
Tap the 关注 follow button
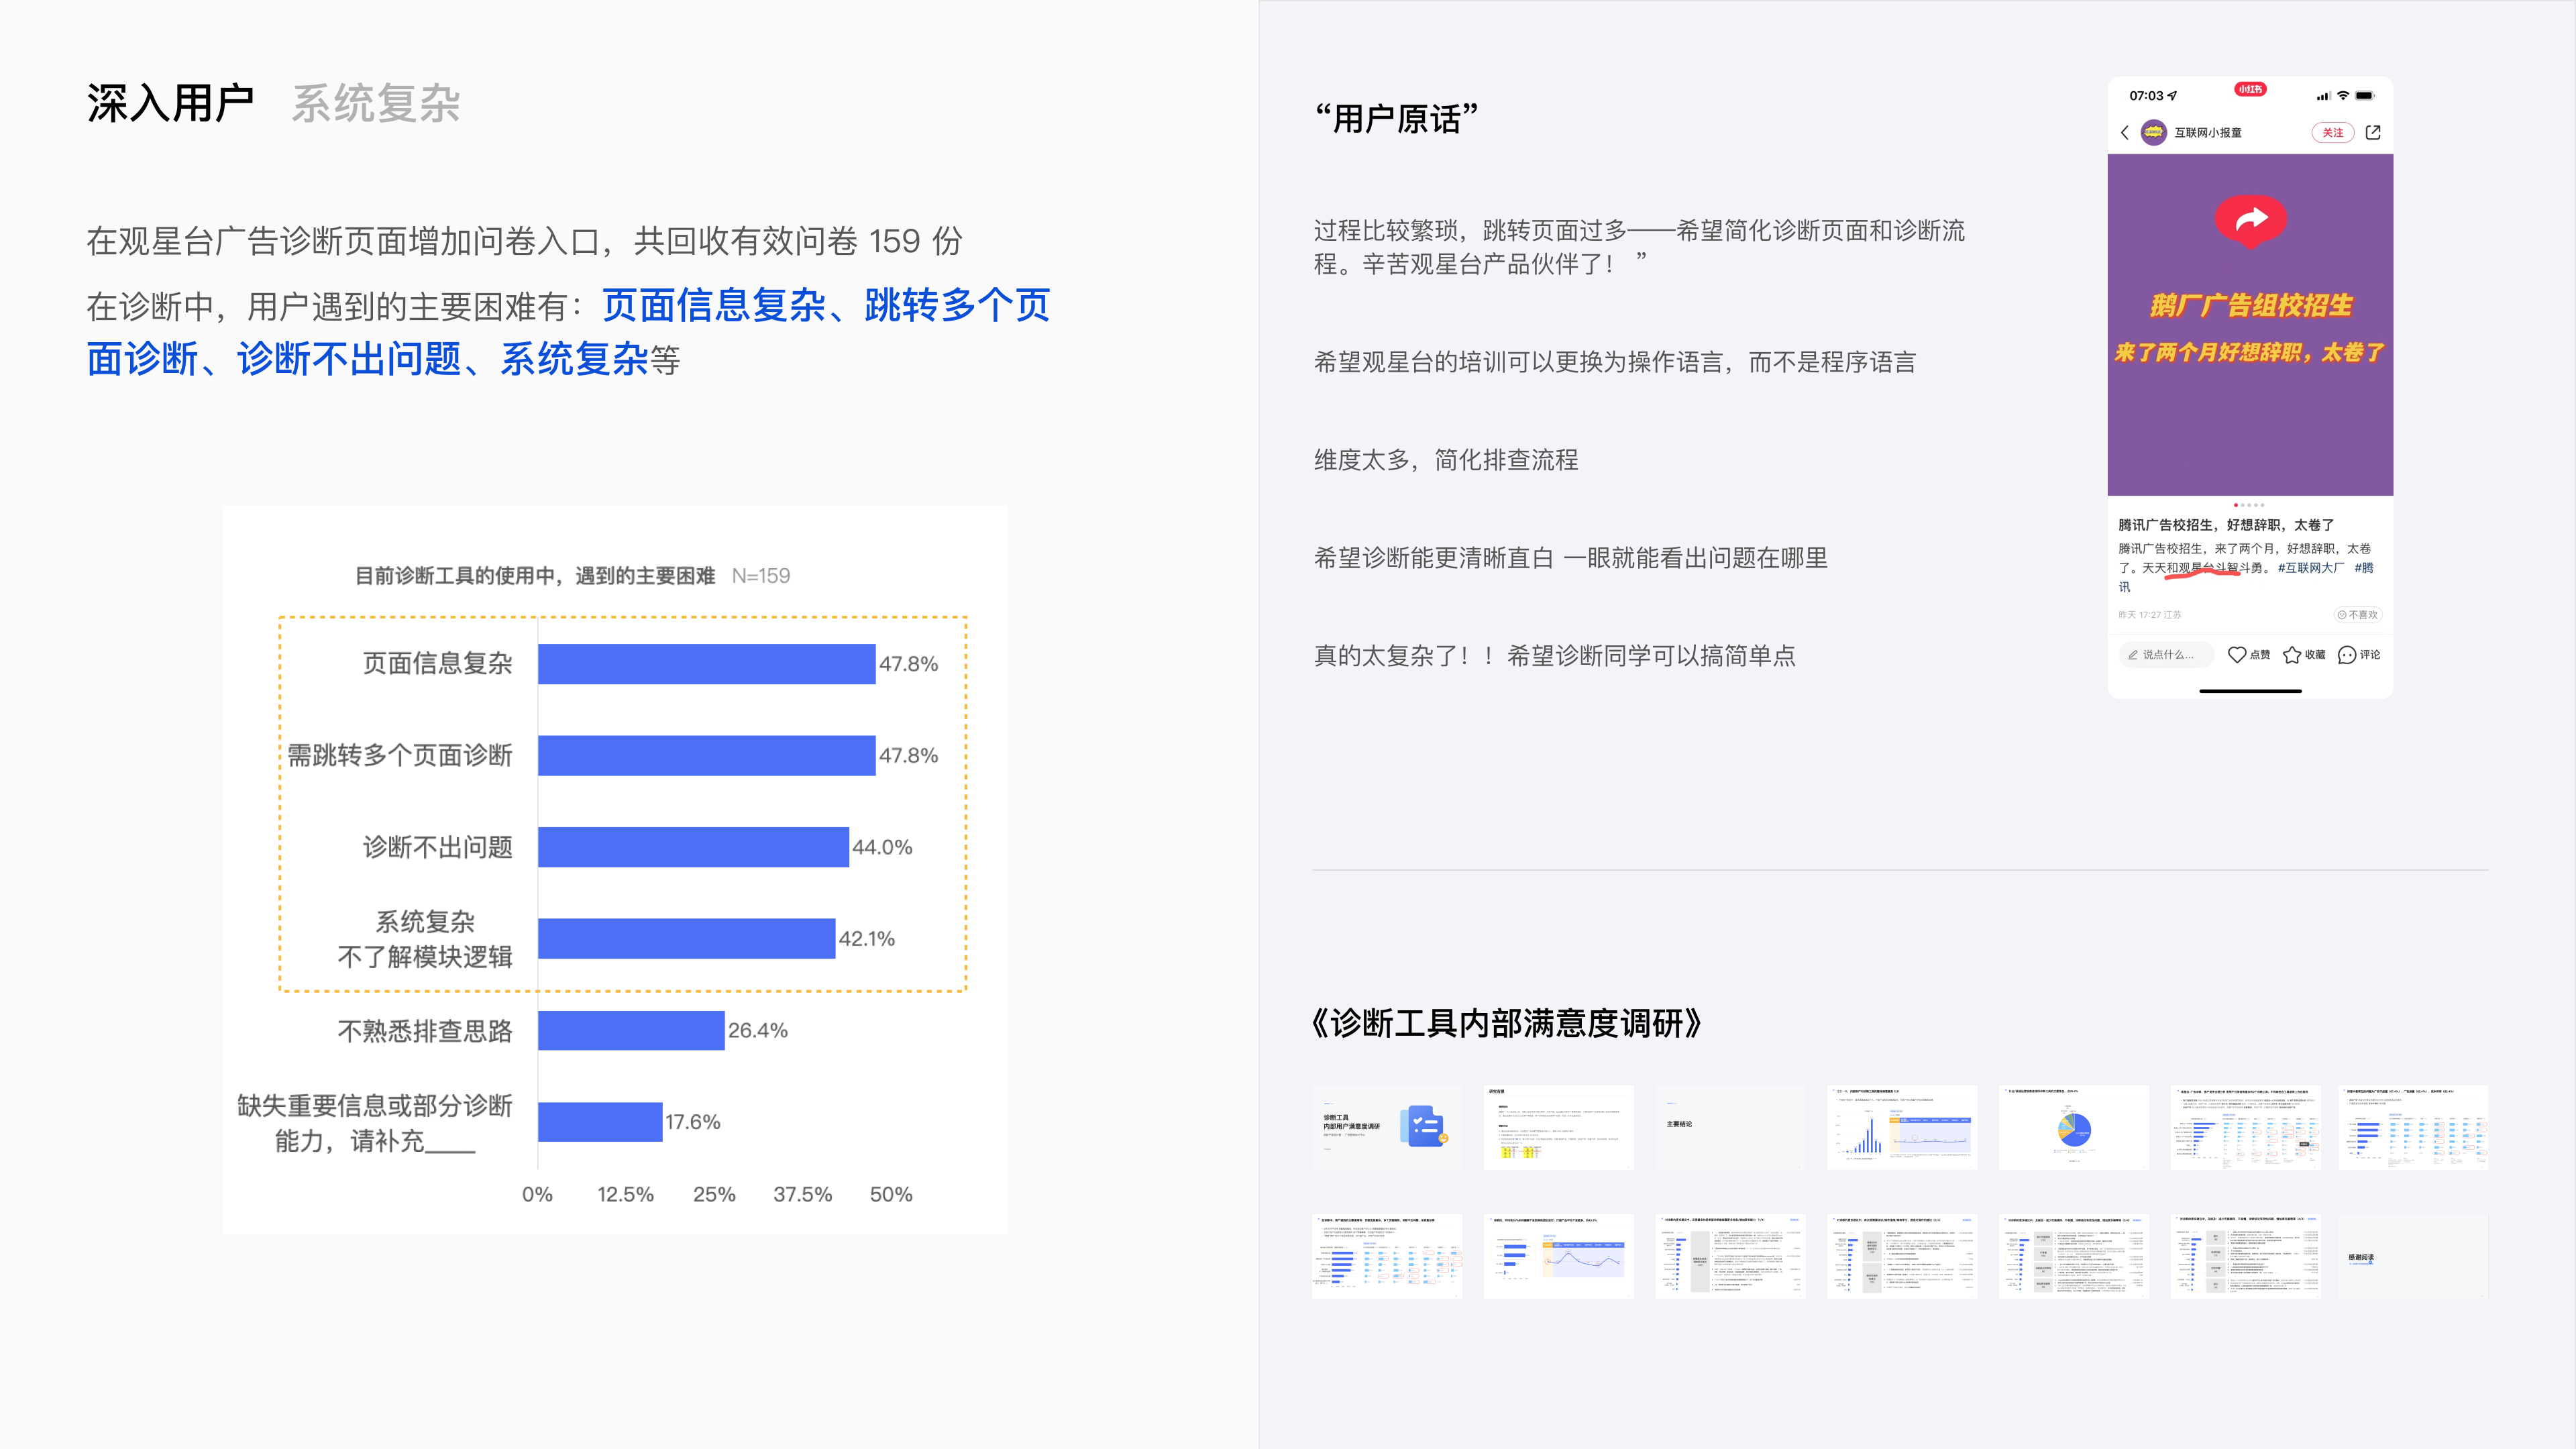point(2333,132)
